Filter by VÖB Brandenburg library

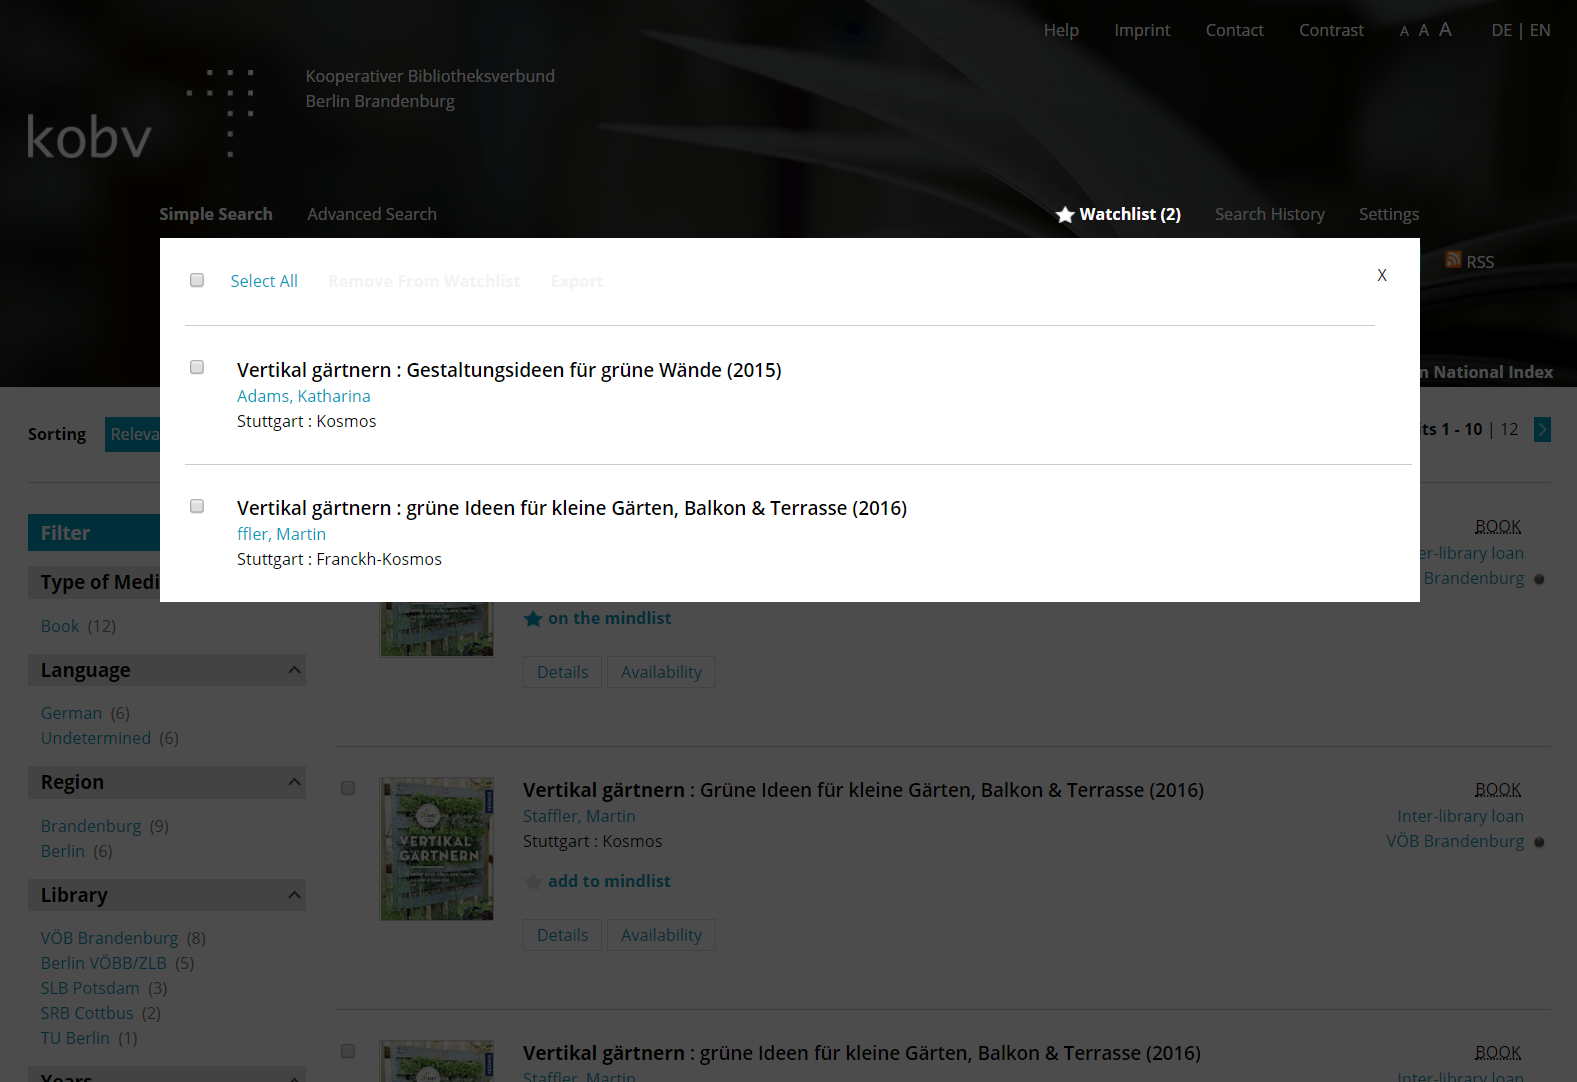pos(109,938)
